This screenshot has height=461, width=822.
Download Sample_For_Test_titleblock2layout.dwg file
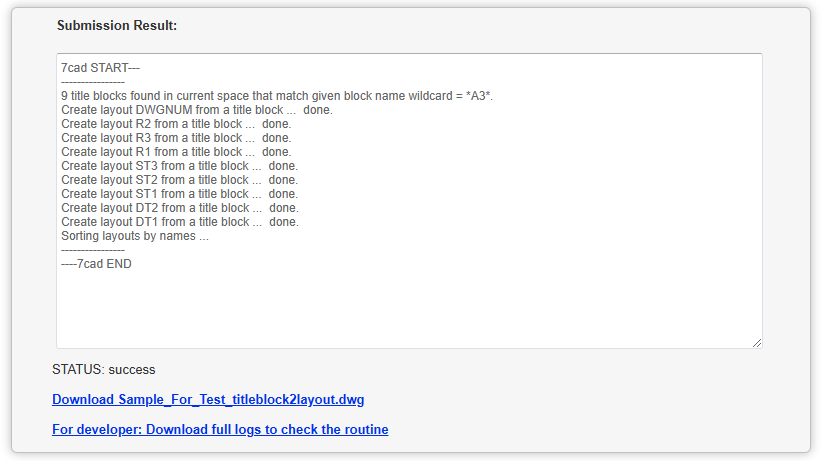[x=208, y=400]
